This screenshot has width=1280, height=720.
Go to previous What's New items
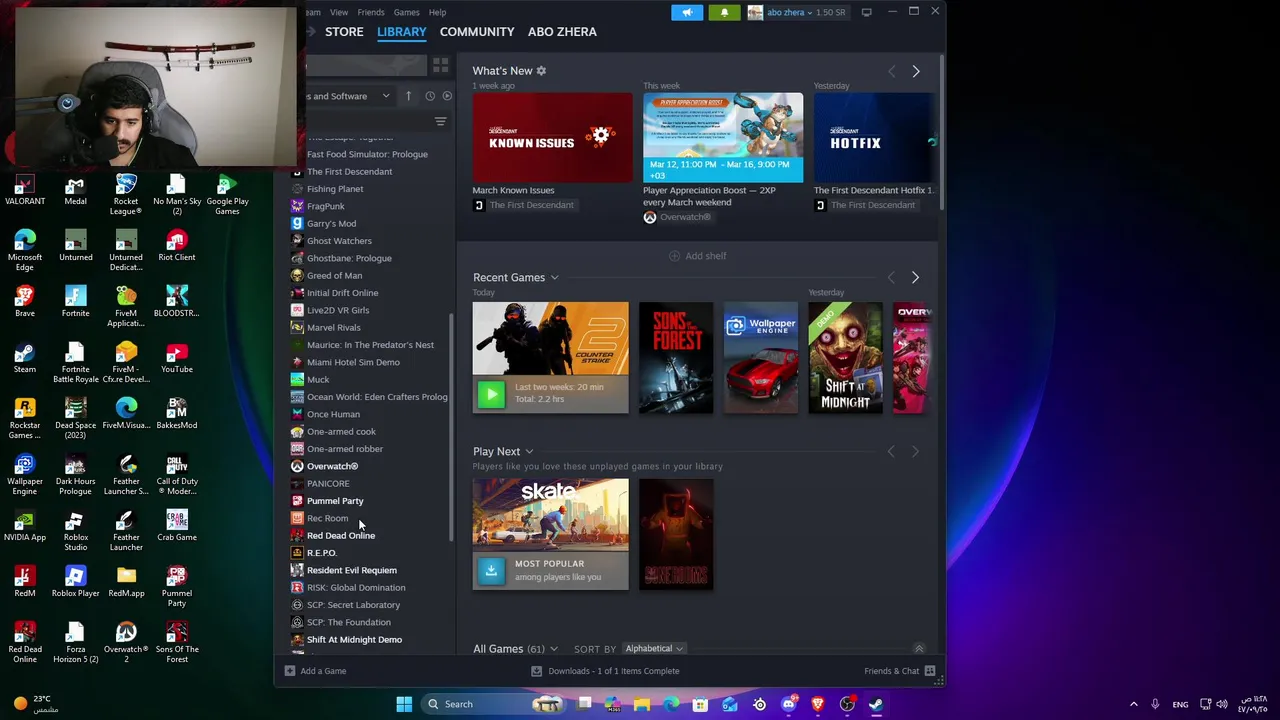891,71
